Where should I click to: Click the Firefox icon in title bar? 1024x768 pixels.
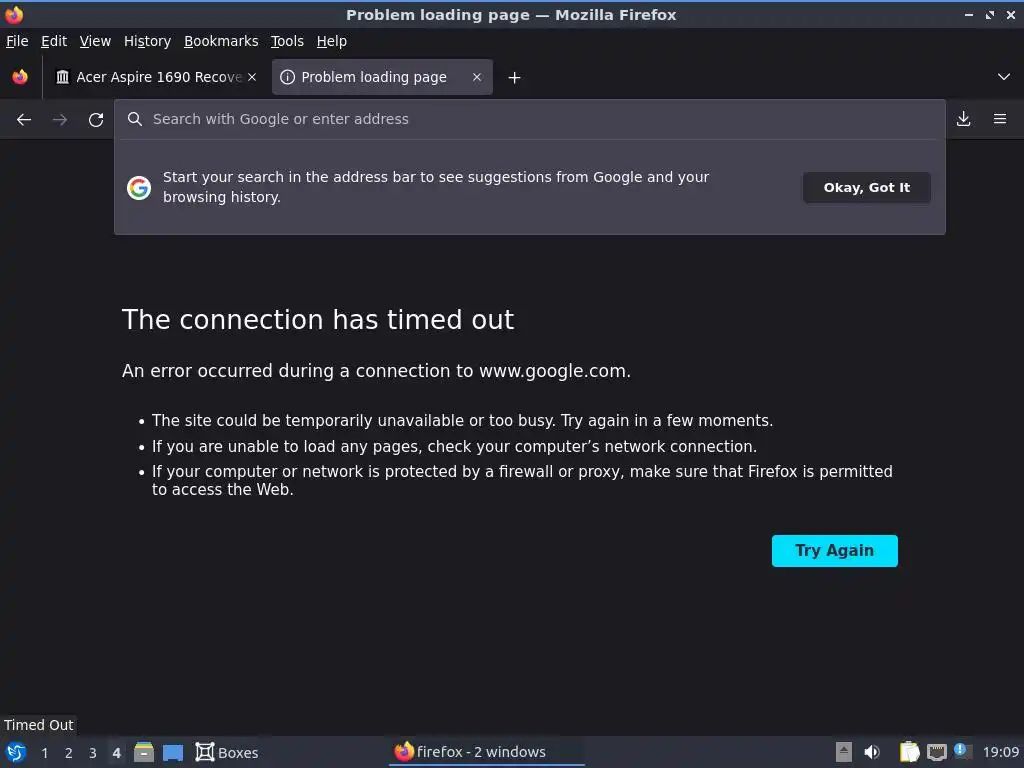coord(14,14)
